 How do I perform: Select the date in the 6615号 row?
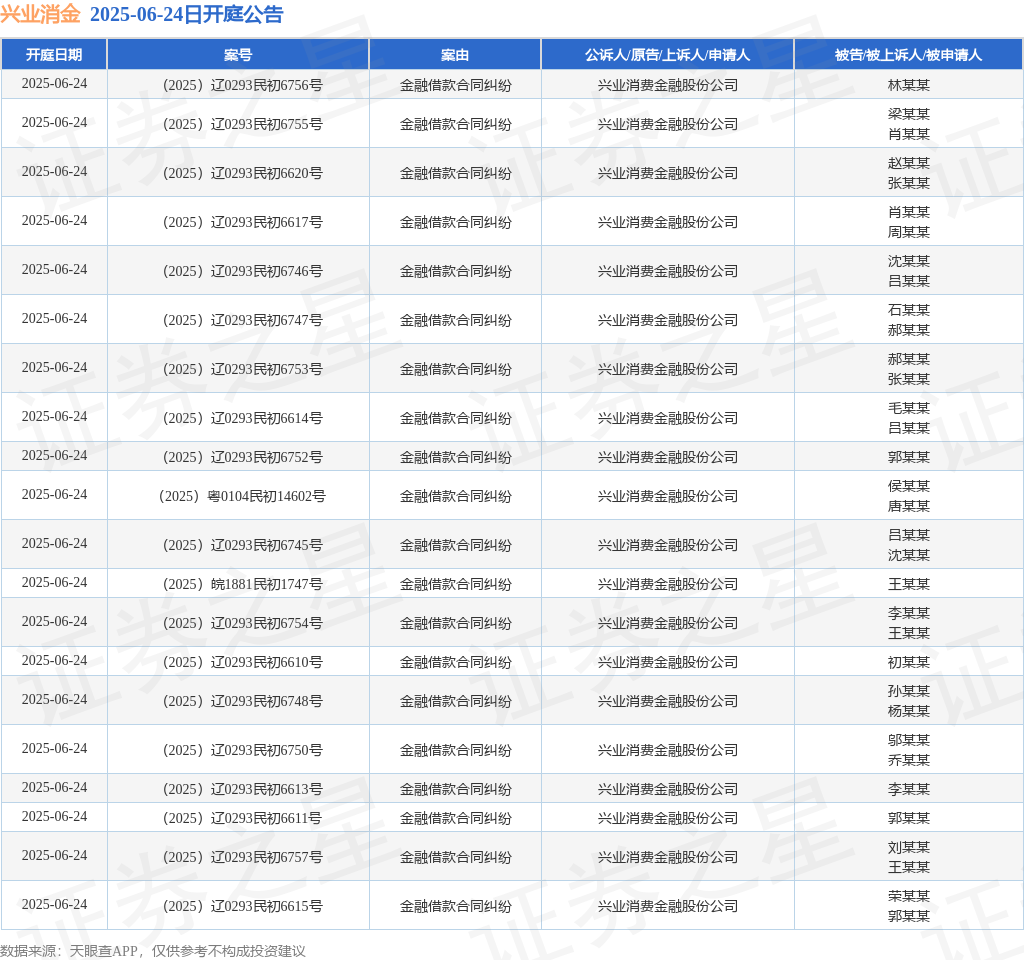pyautogui.click(x=54, y=904)
